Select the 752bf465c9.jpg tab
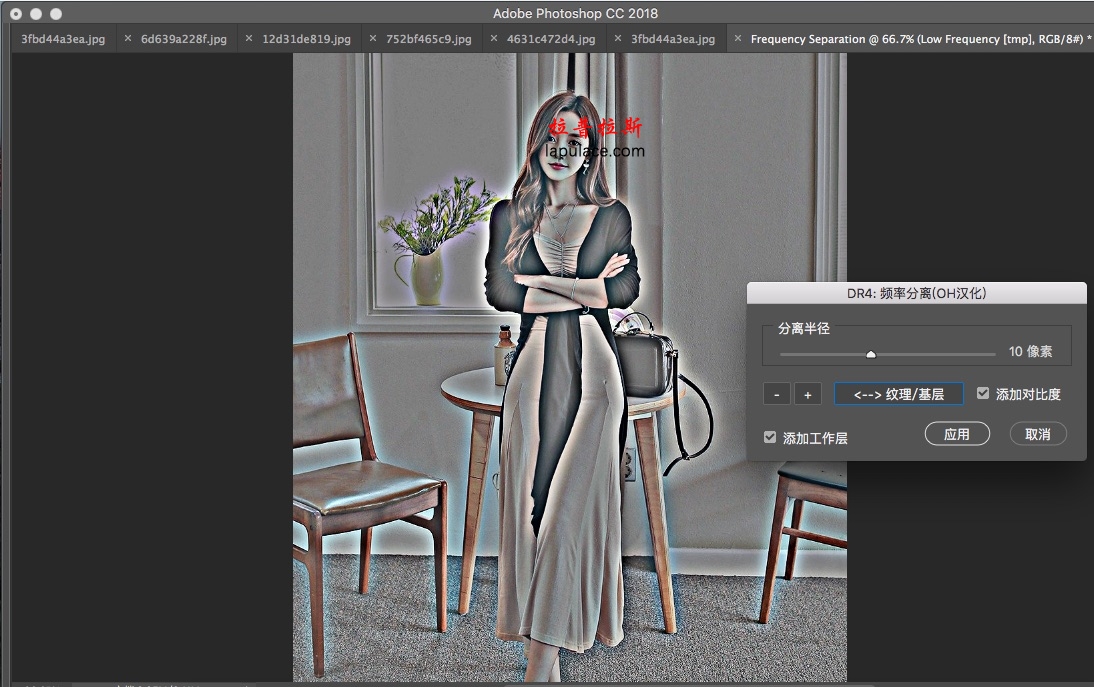 click(428, 39)
